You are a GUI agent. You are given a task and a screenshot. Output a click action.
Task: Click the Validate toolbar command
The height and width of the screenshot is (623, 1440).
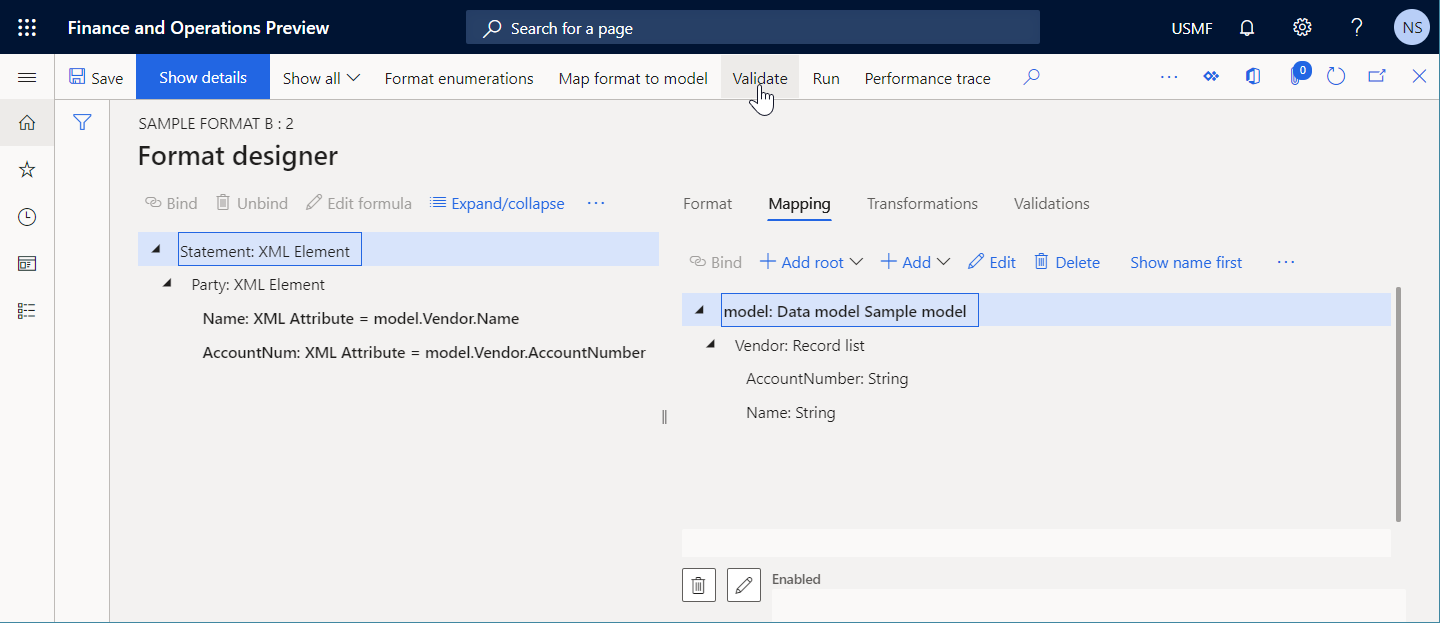click(x=759, y=77)
